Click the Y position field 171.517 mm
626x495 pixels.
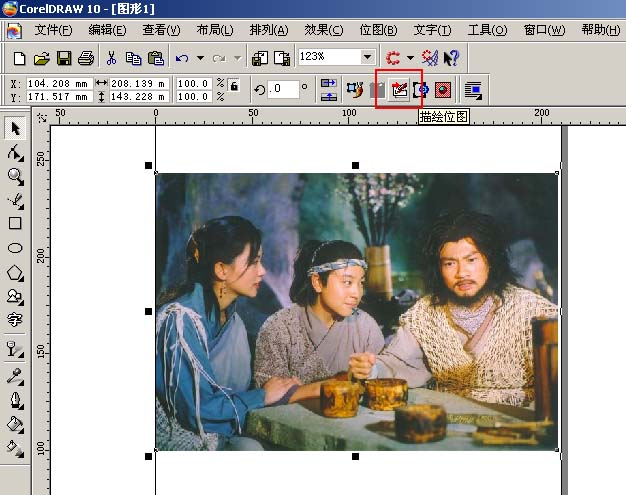pos(60,97)
